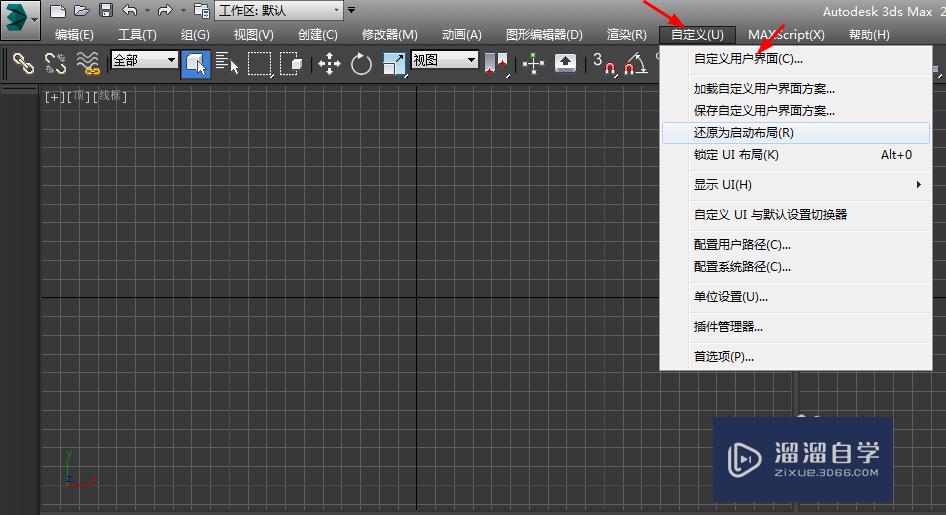Open the MAXScript(X) menu
Viewport: 946px width, 515px height.
(x=786, y=34)
